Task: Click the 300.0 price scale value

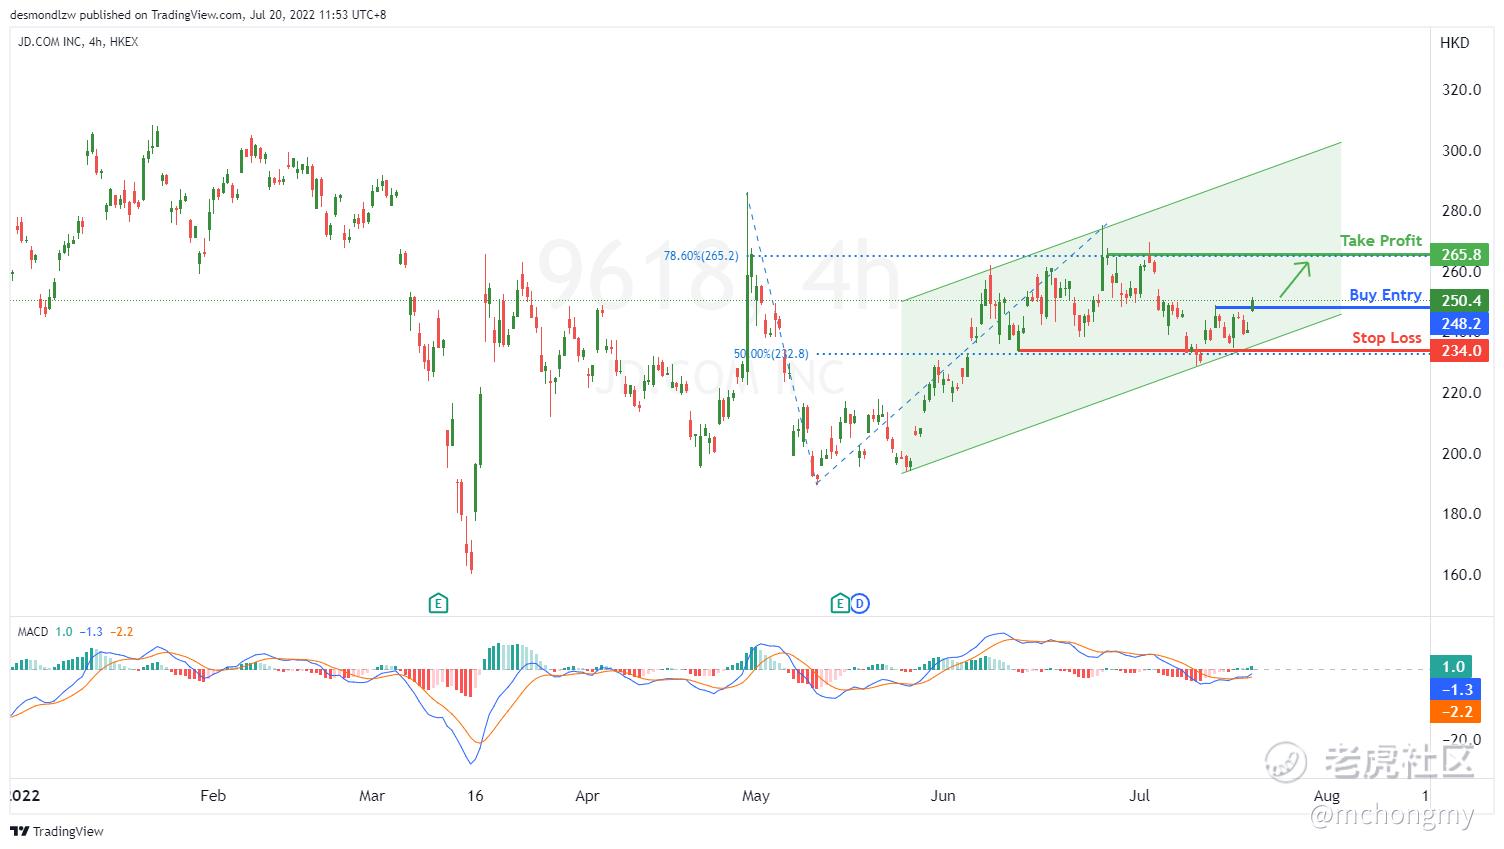Action: (1461, 151)
